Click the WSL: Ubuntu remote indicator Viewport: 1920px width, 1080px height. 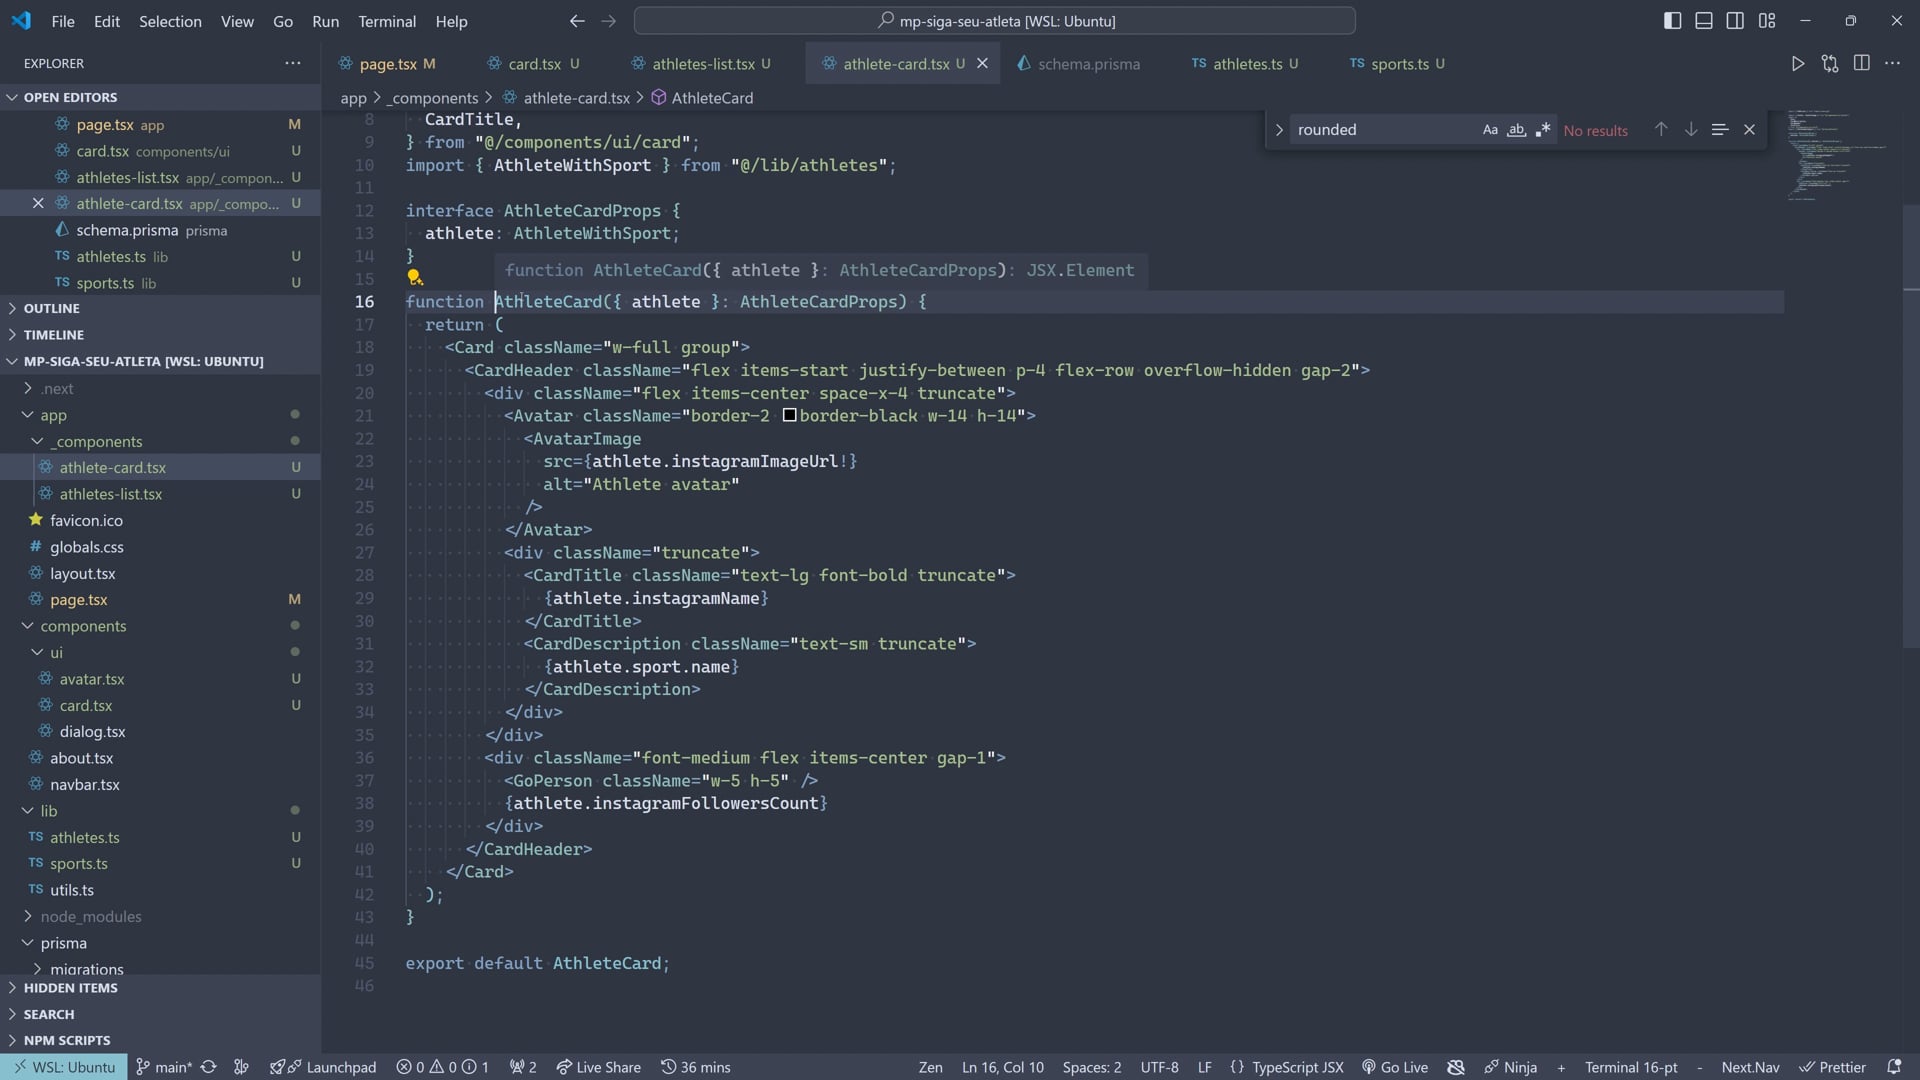coord(64,1067)
